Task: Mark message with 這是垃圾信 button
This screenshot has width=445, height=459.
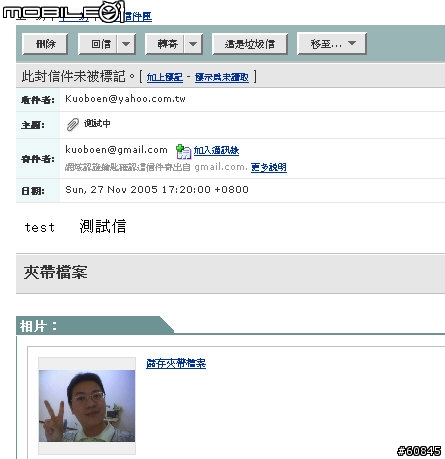Action: point(250,44)
